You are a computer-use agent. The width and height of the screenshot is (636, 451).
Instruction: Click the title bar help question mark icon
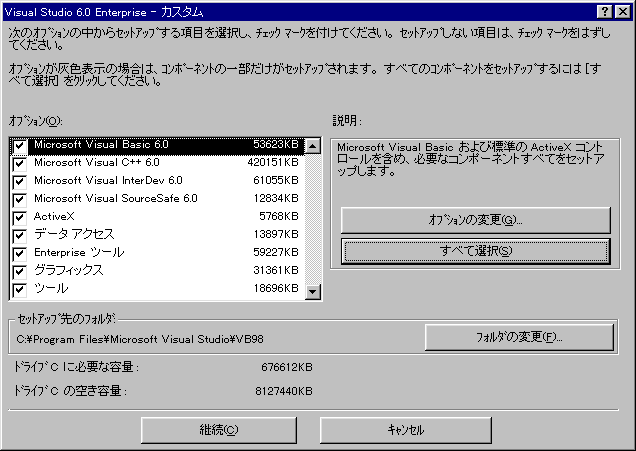click(x=605, y=12)
